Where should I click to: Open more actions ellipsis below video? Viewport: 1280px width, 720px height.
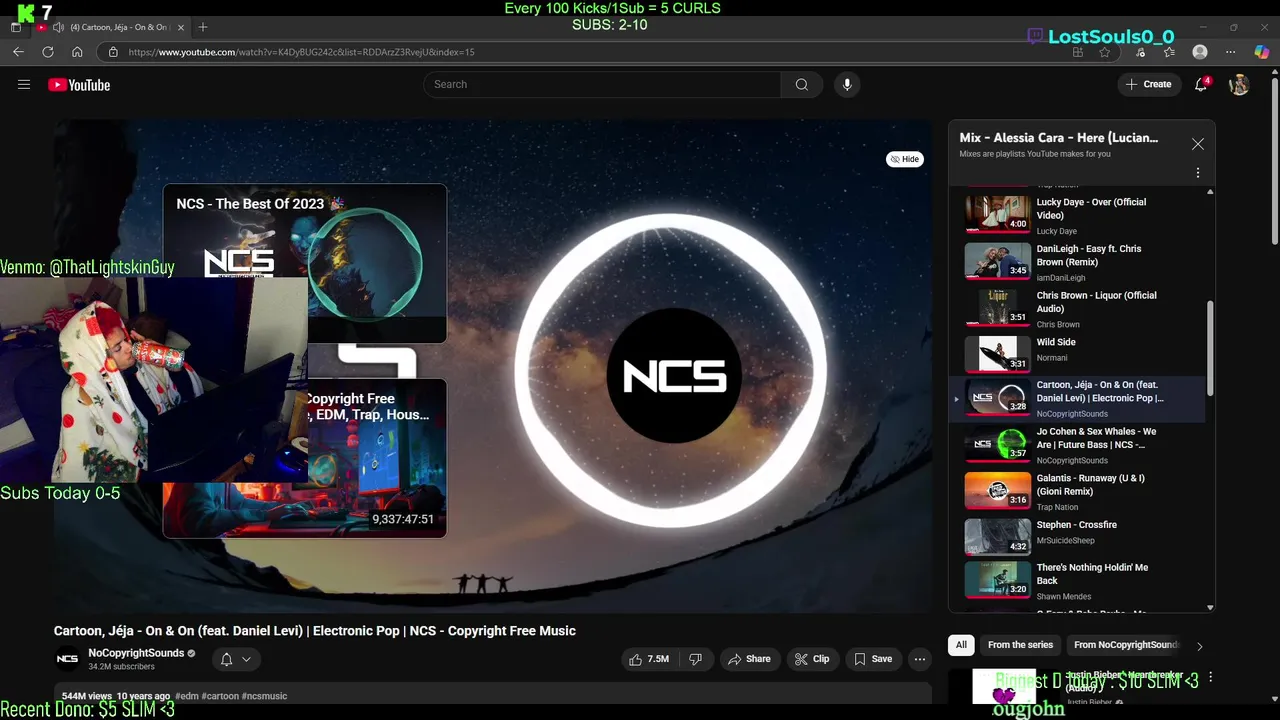tap(920, 659)
